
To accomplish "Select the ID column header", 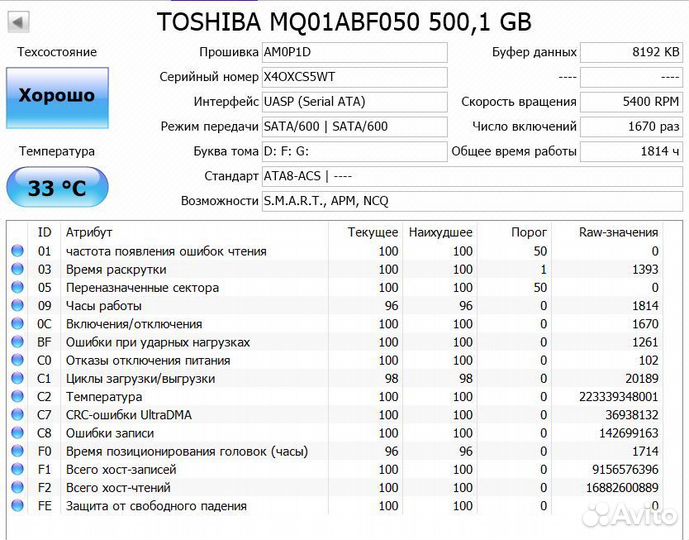I will tap(44, 232).
